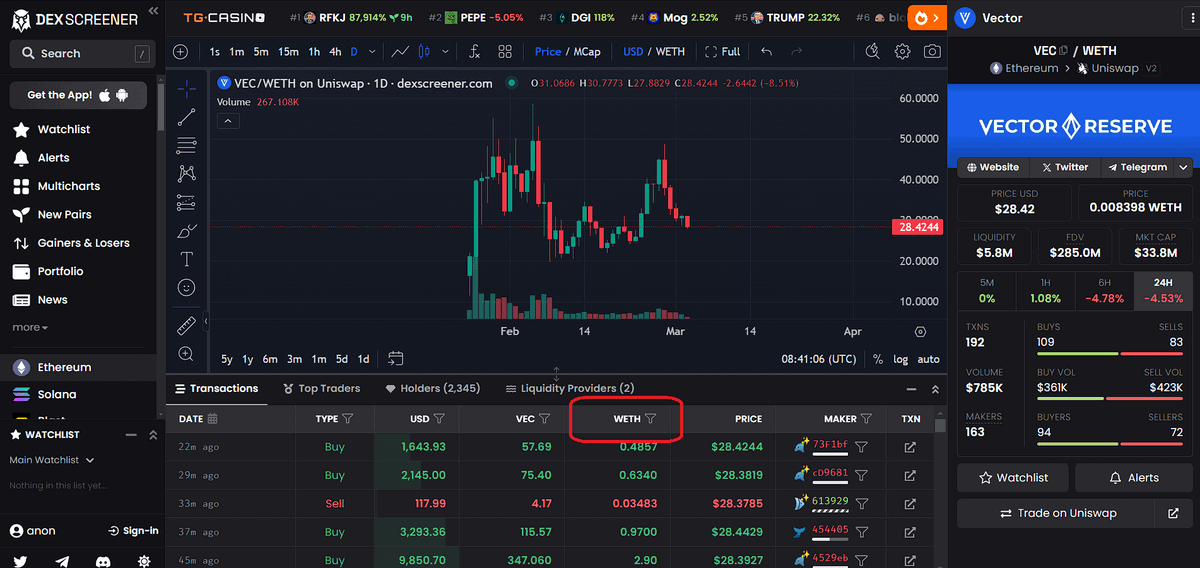1200x568 pixels.
Task: Click the Search input field
Action: click(x=83, y=53)
